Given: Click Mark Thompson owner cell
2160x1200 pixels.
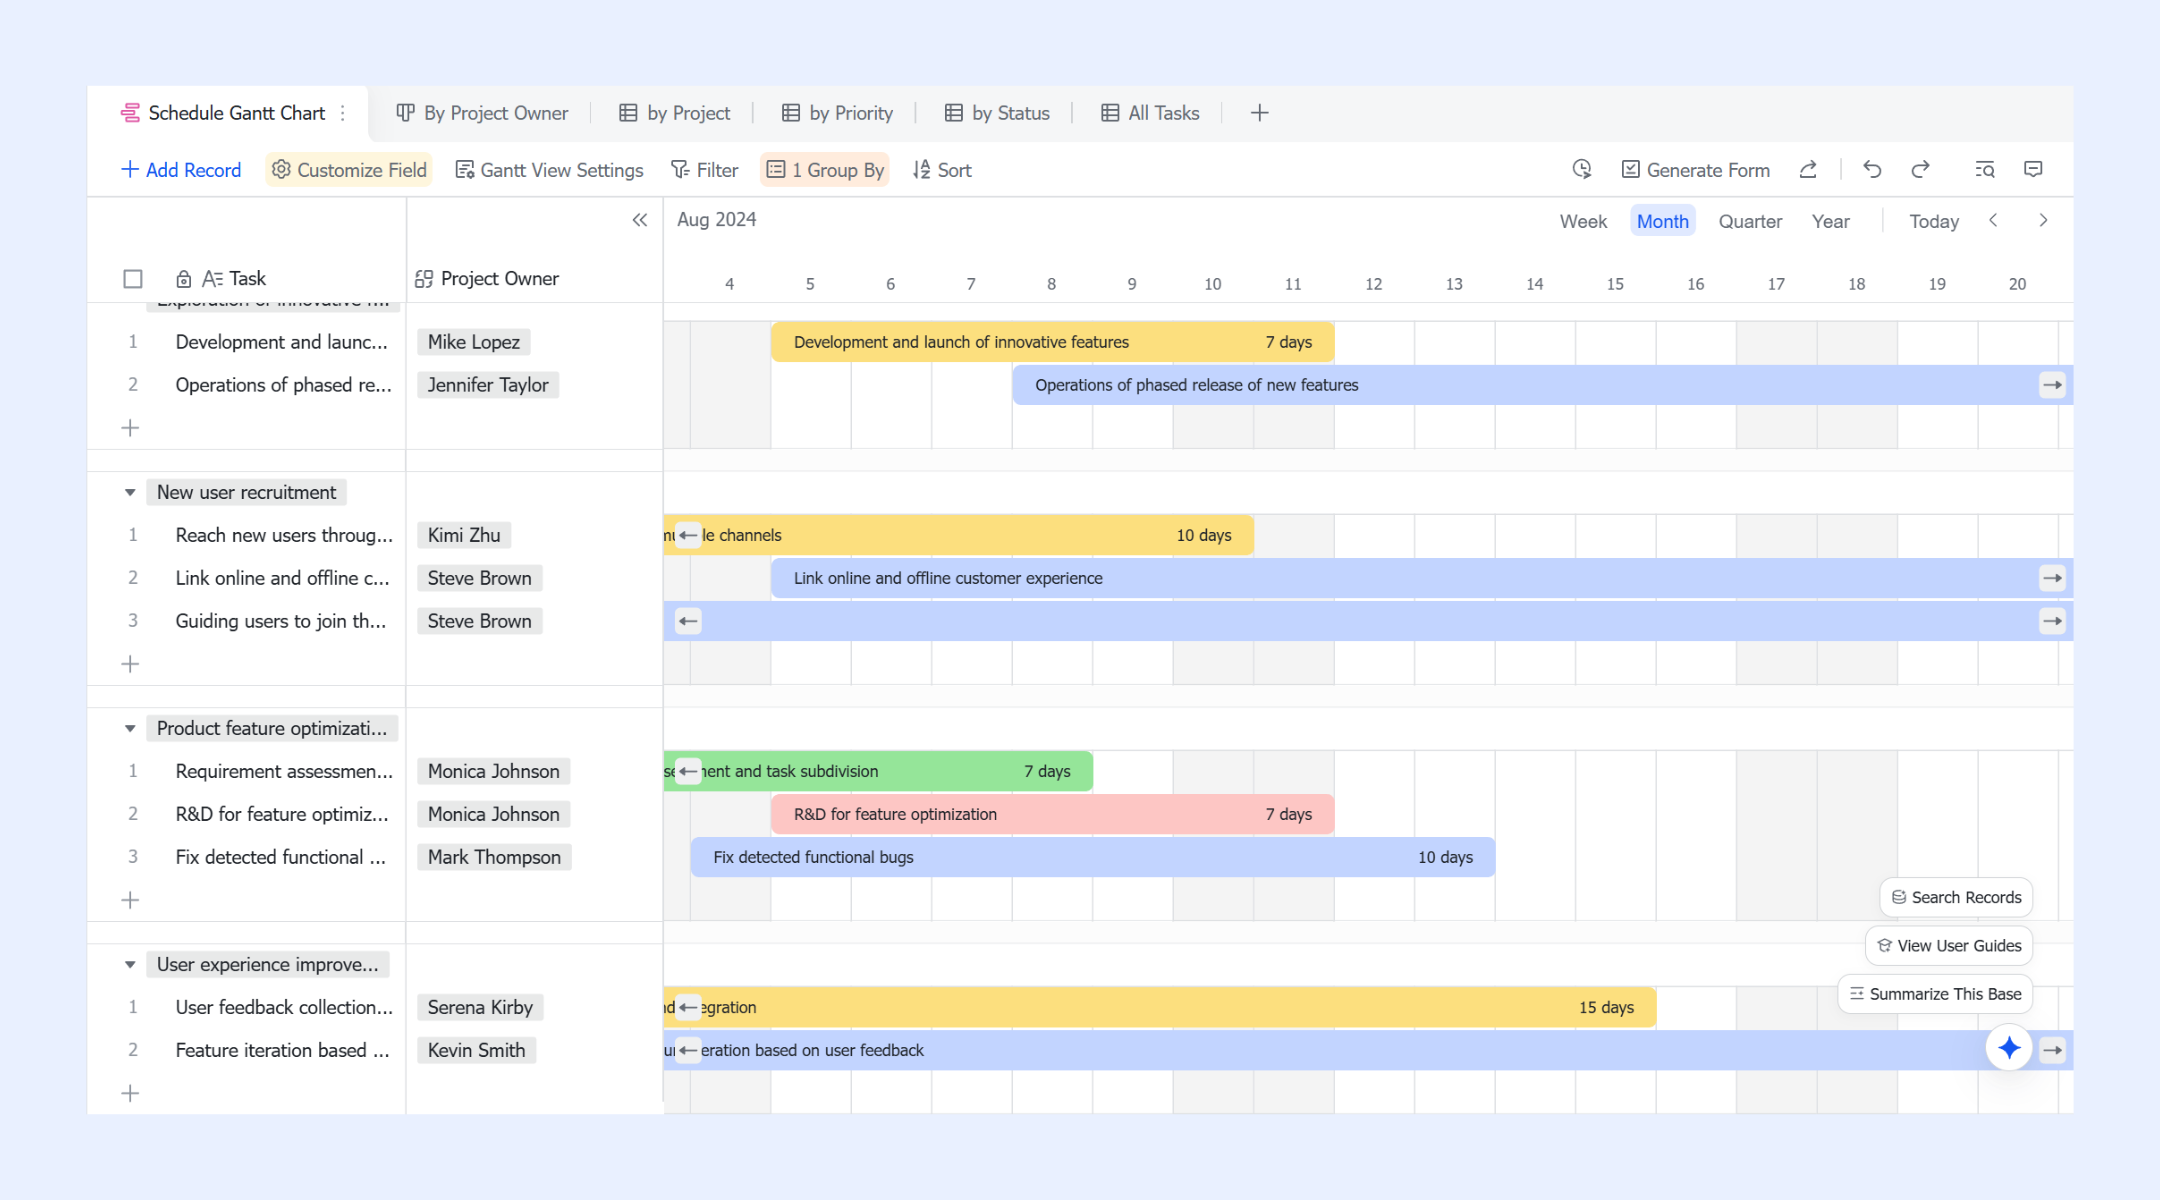Looking at the screenshot, I should pos(494,857).
